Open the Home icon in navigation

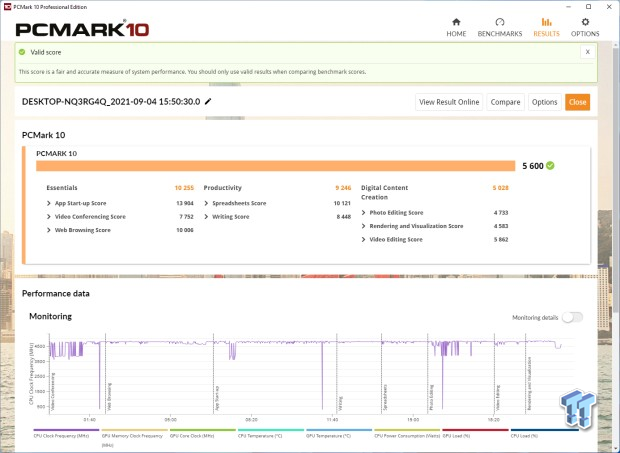coord(456,21)
